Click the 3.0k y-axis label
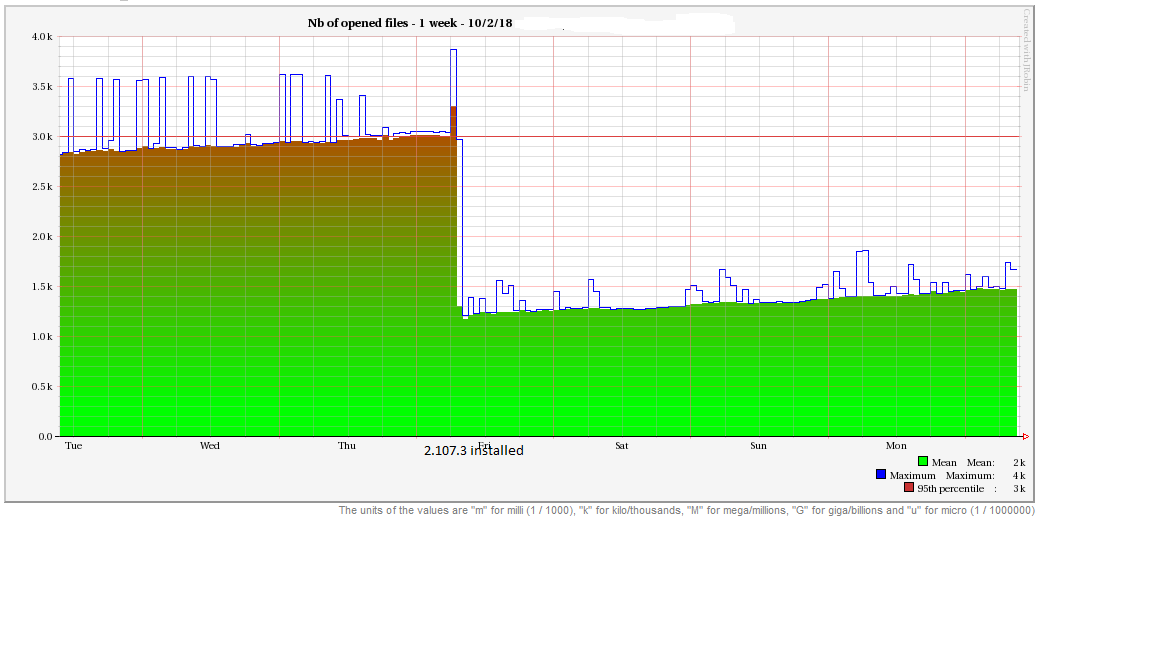 tap(42, 137)
